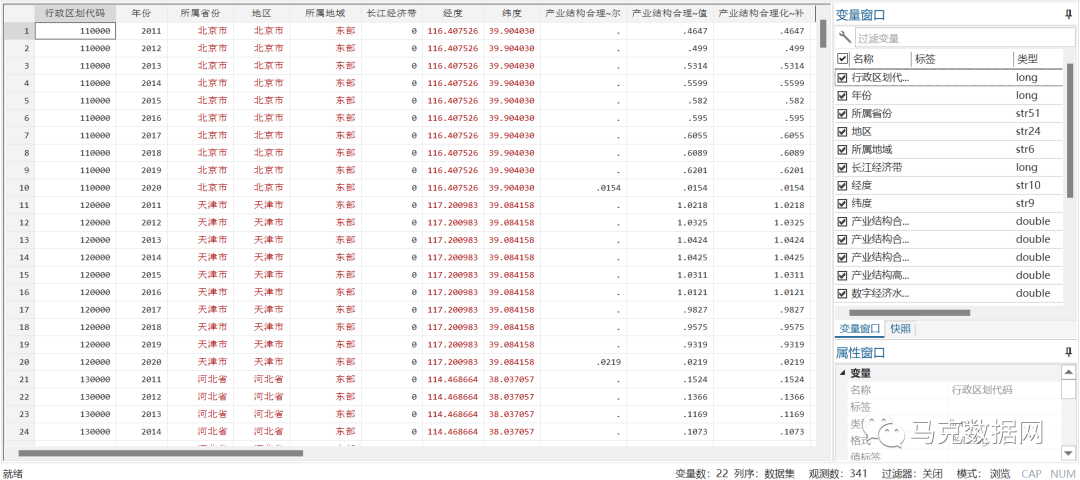Select the 产业结构合理~值 column header
Viewport: 1080px width, 480px height.
(669, 13)
